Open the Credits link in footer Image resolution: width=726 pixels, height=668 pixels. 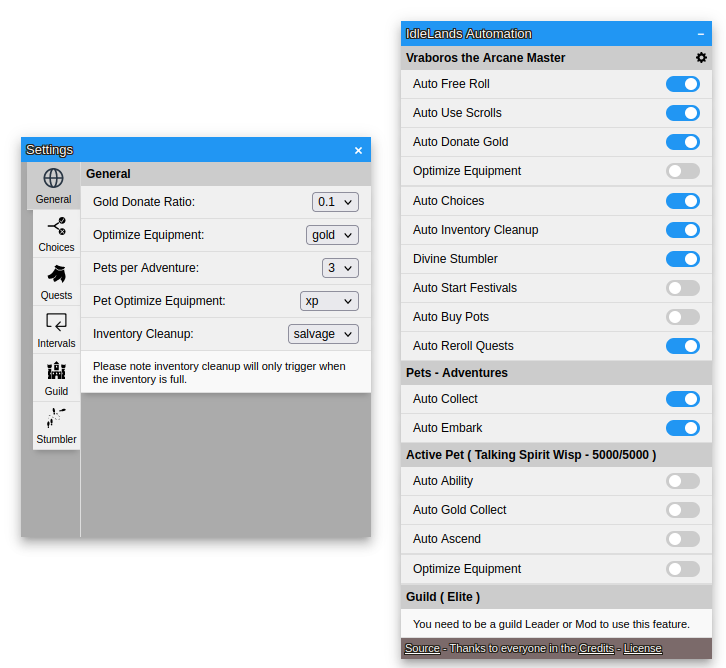(x=596, y=649)
